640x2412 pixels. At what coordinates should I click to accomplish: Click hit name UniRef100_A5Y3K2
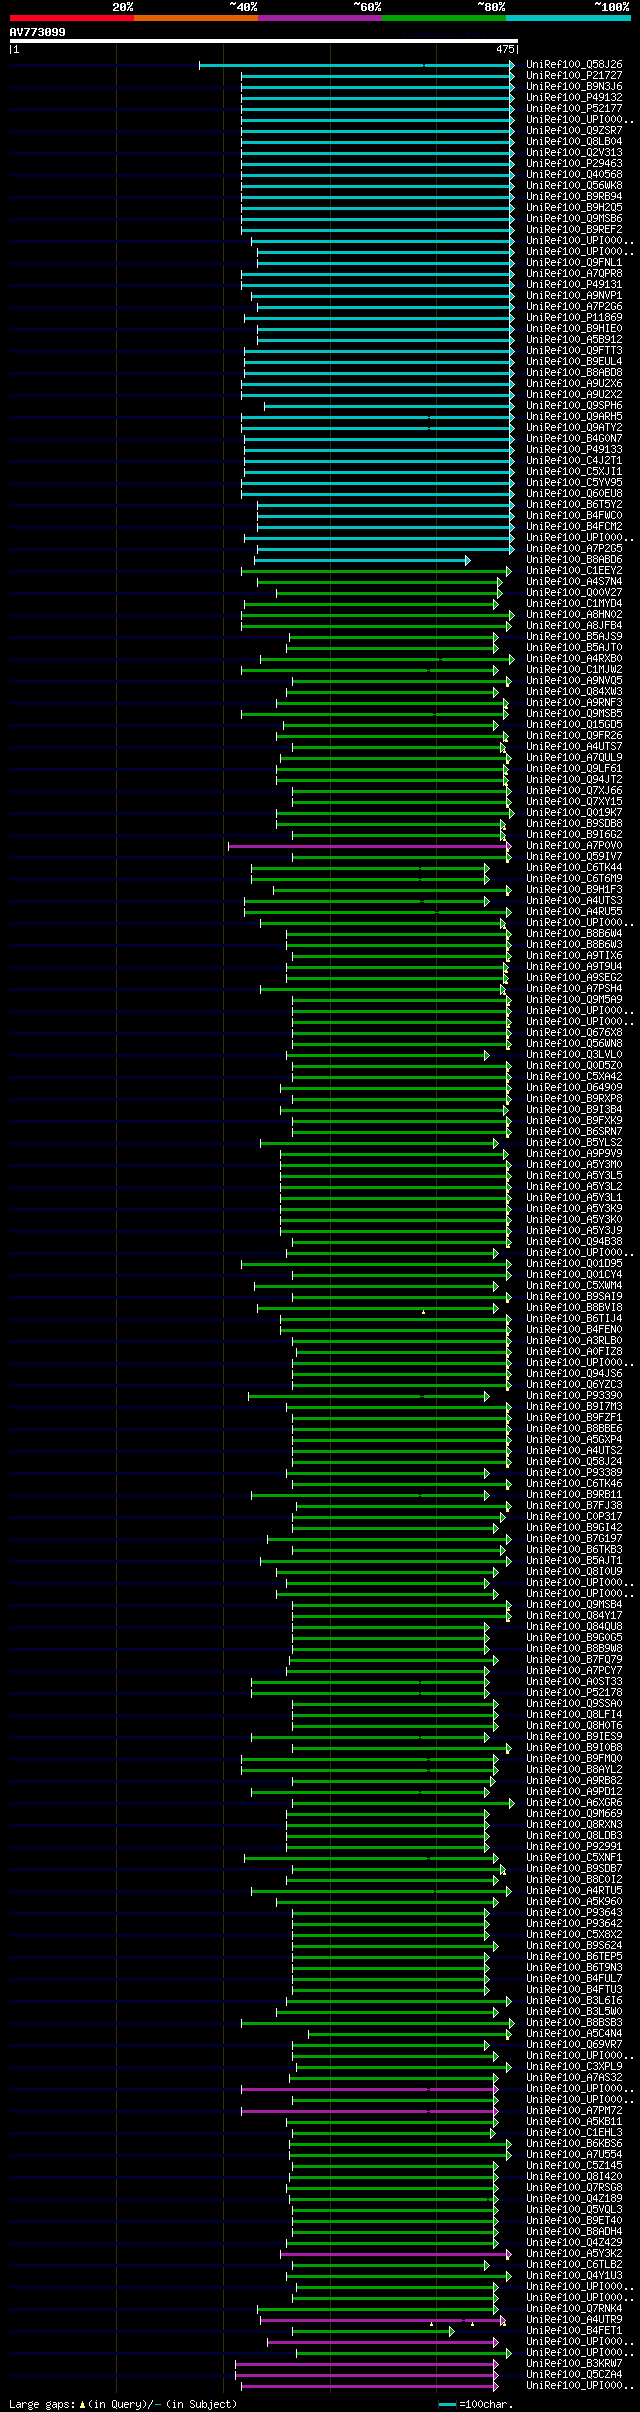coord(574,2254)
